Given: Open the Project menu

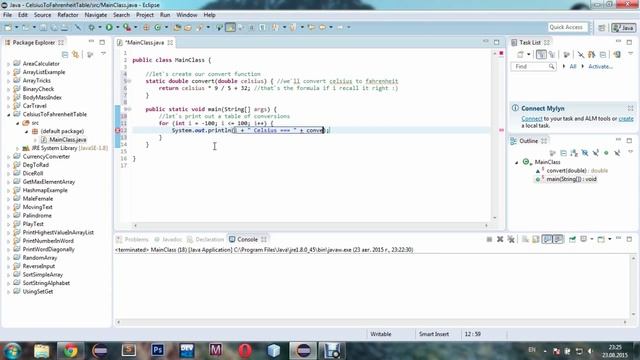Looking at the screenshot, I should (x=144, y=15).
